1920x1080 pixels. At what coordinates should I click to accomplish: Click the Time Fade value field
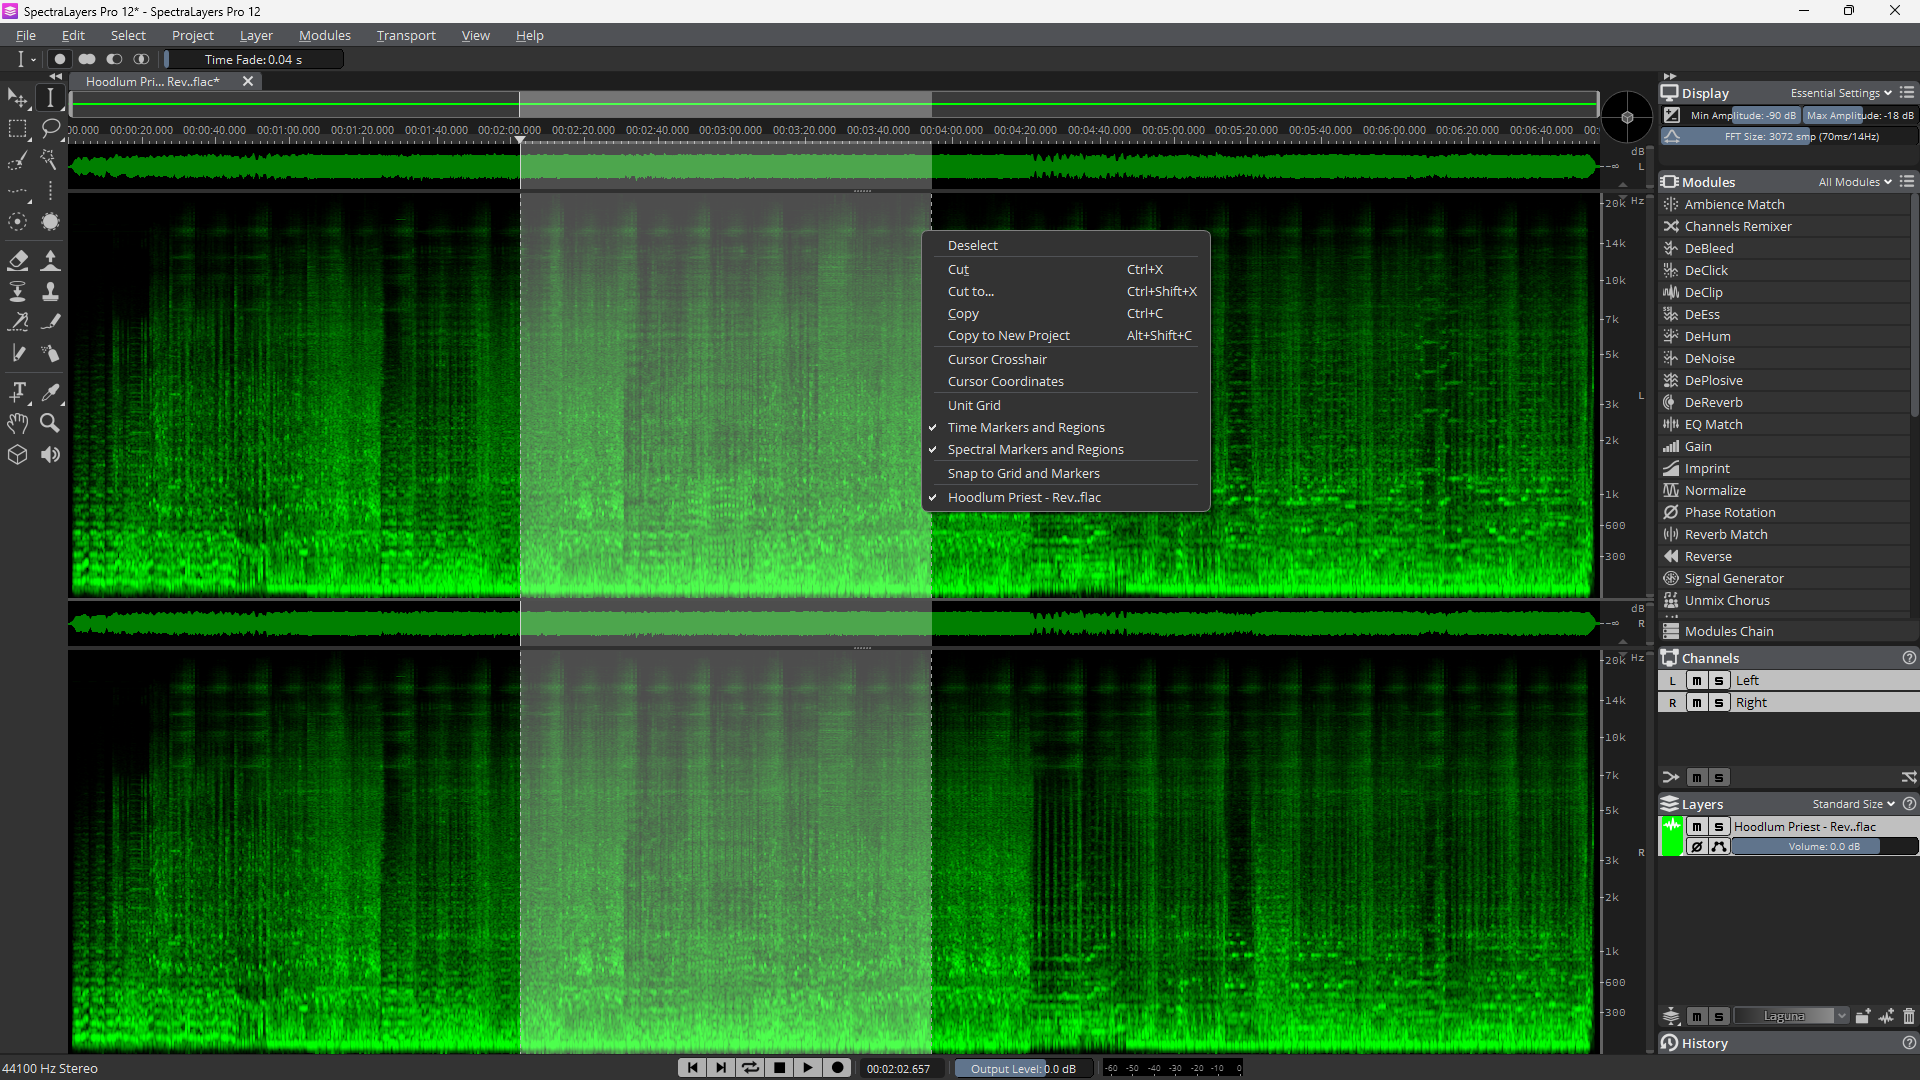253,60
